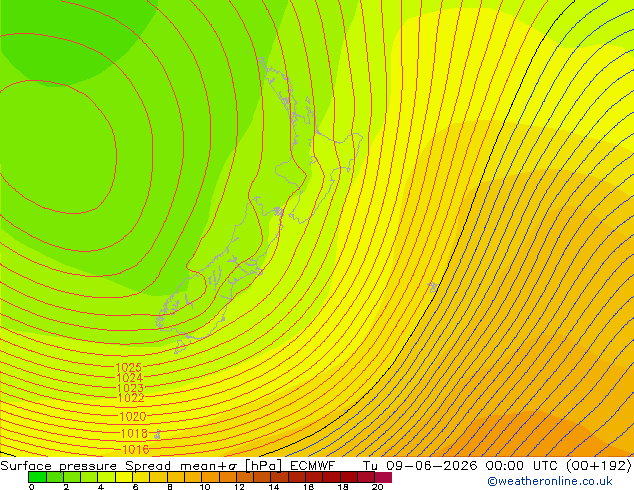Click the forecast date 09-06-2026 text
This screenshot has width=634, height=490.
[x=431, y=466]
